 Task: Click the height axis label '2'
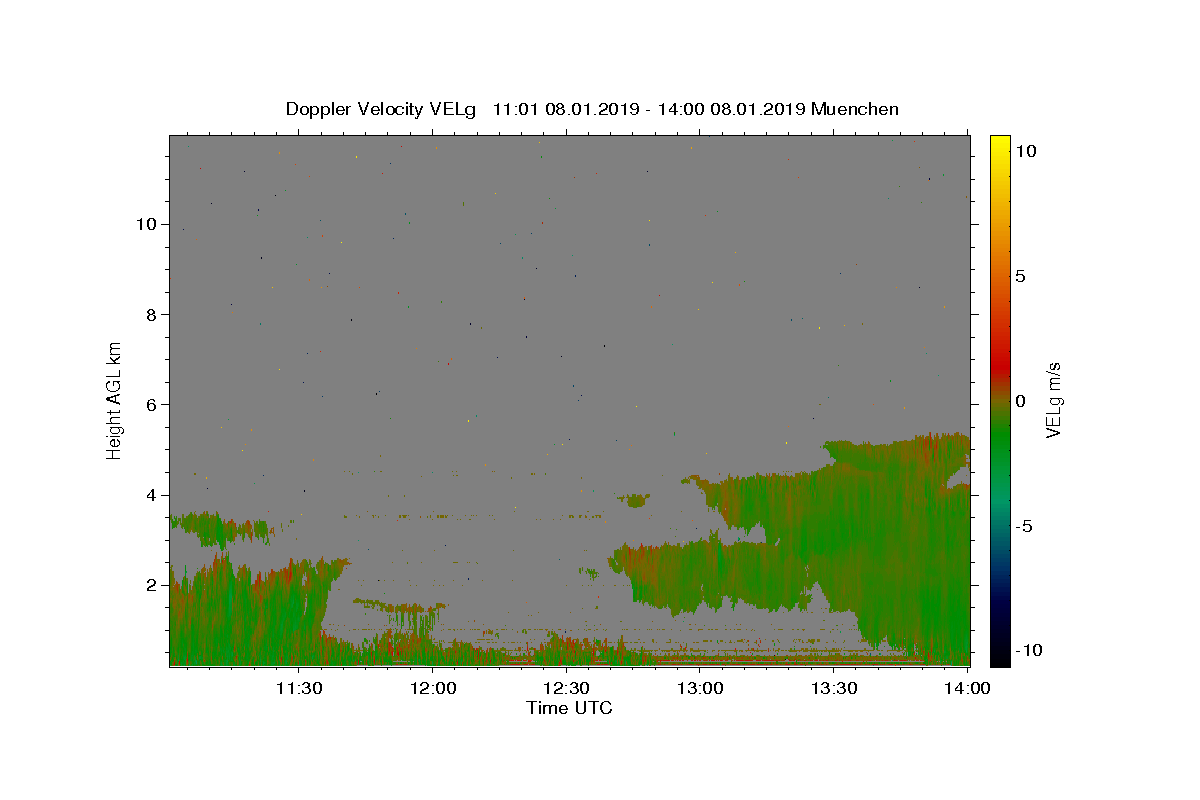coord(152,585)
